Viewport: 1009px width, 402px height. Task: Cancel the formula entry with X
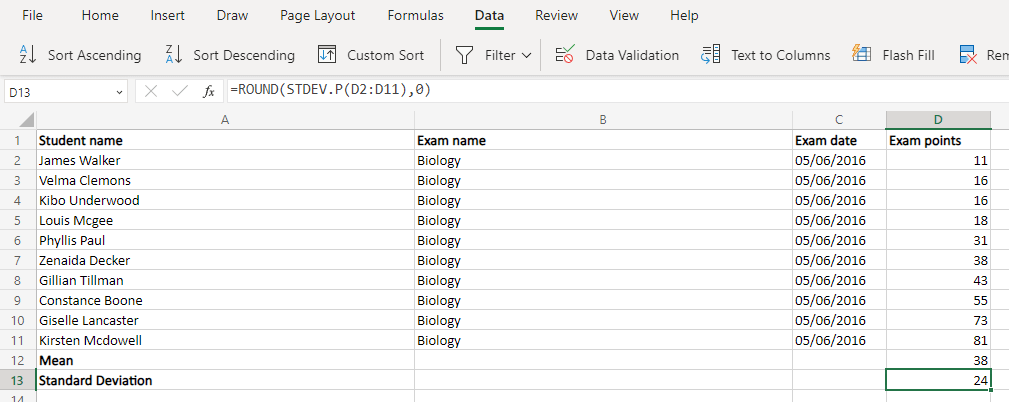(x=151, y=91)
